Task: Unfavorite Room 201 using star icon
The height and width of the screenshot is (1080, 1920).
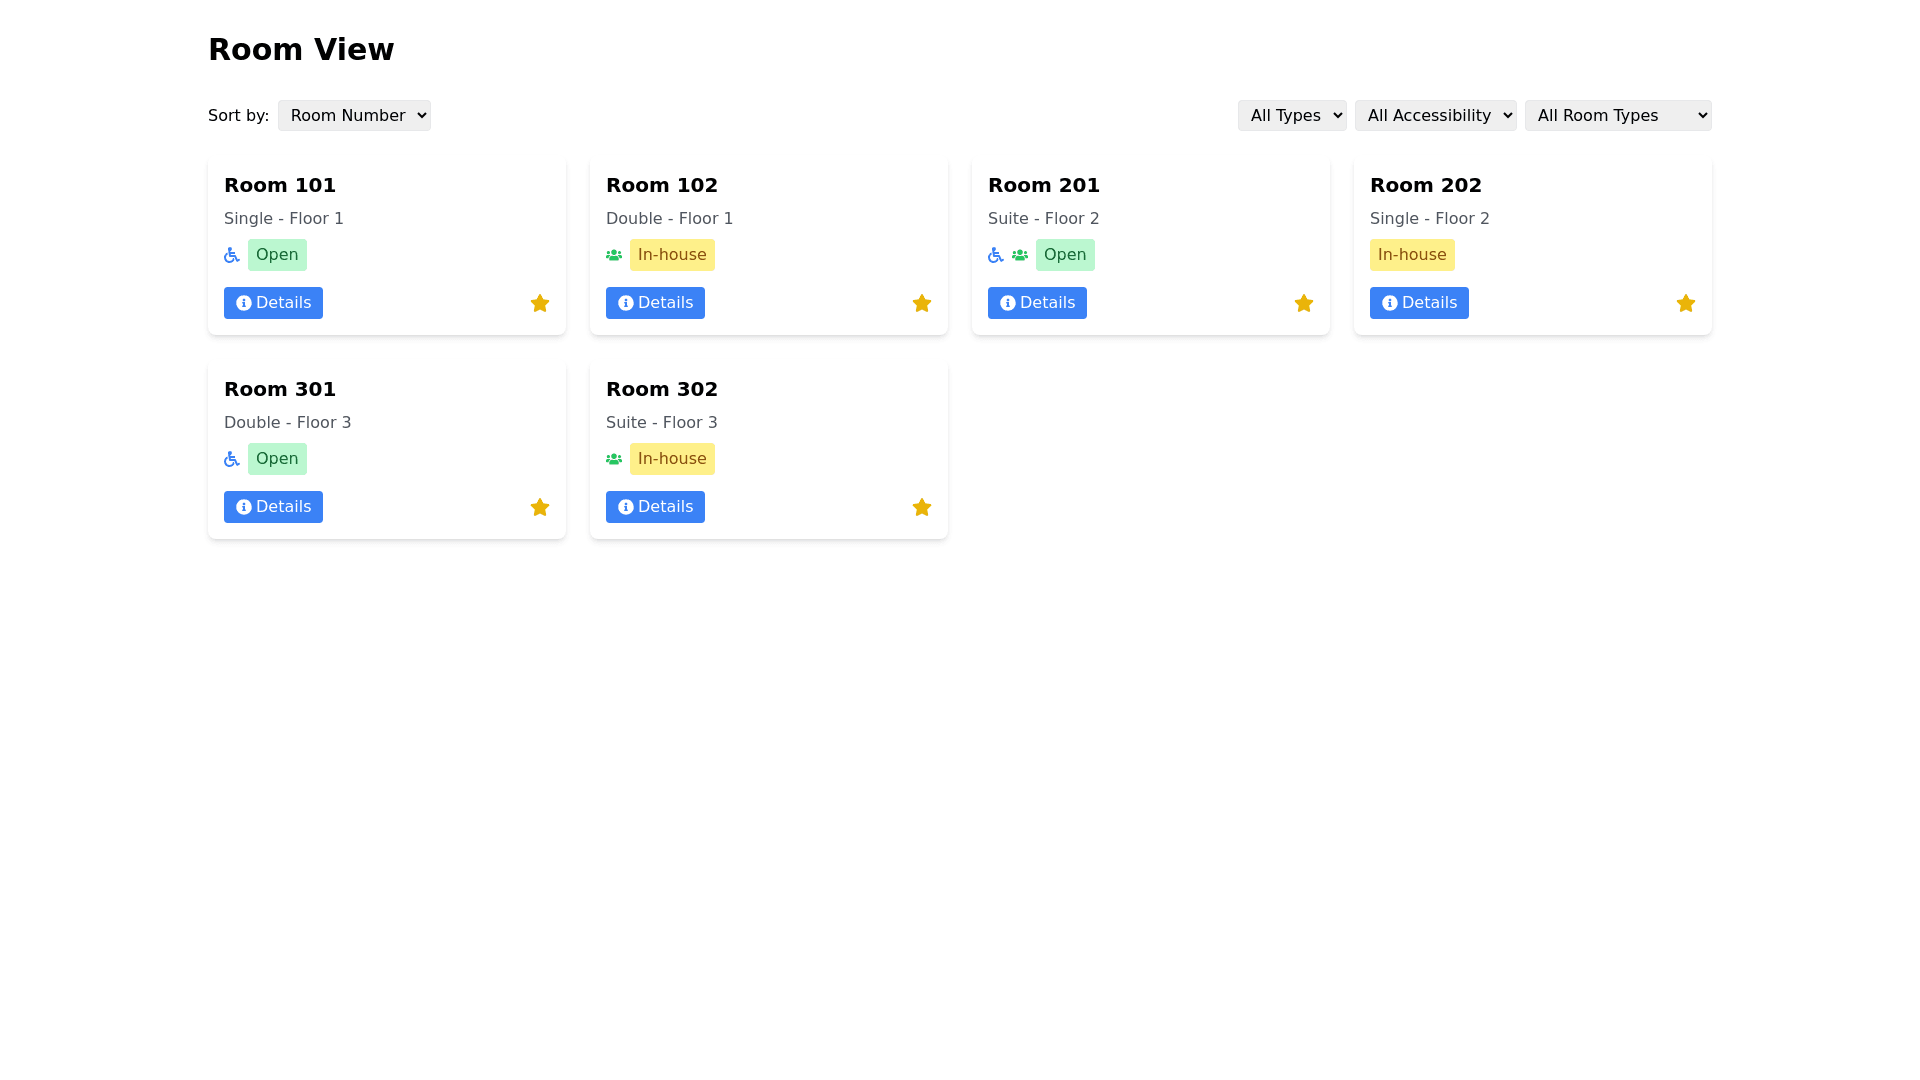Action: (x=1304, y=303)
